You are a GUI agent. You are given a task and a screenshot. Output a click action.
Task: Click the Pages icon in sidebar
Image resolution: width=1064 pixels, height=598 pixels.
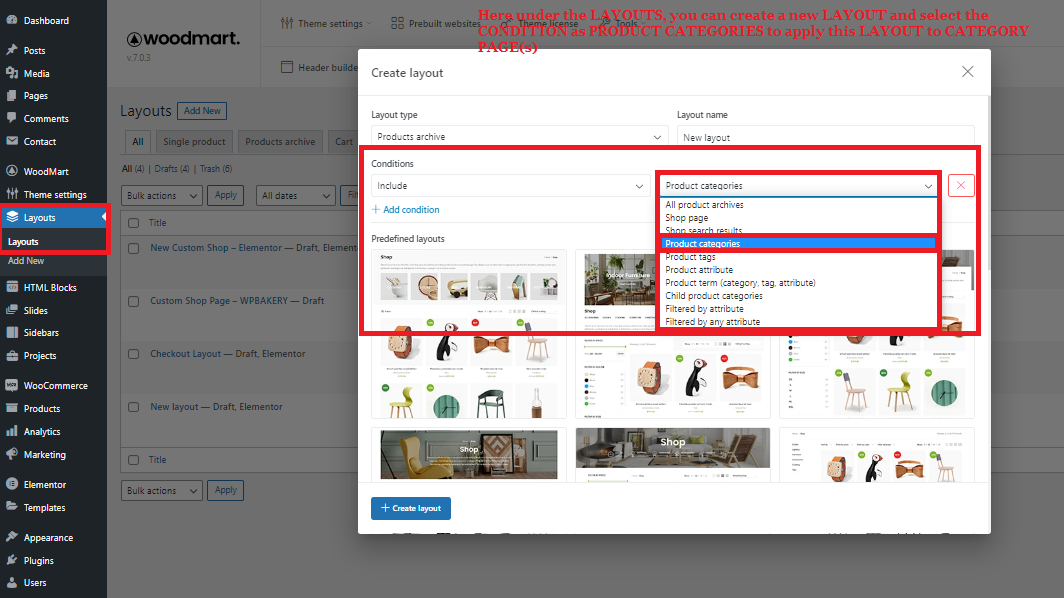pyautogui.click(x=12, y=96)
